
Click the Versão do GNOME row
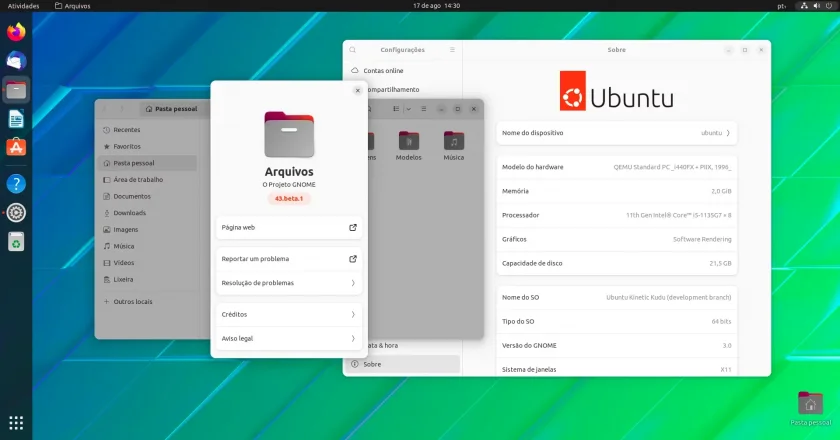tap(617, 346)
